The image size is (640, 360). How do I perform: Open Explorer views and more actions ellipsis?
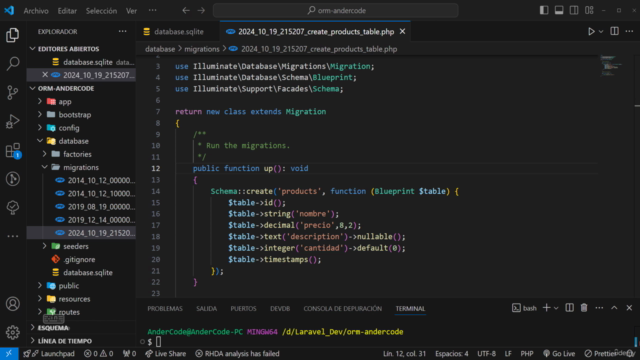122,31
